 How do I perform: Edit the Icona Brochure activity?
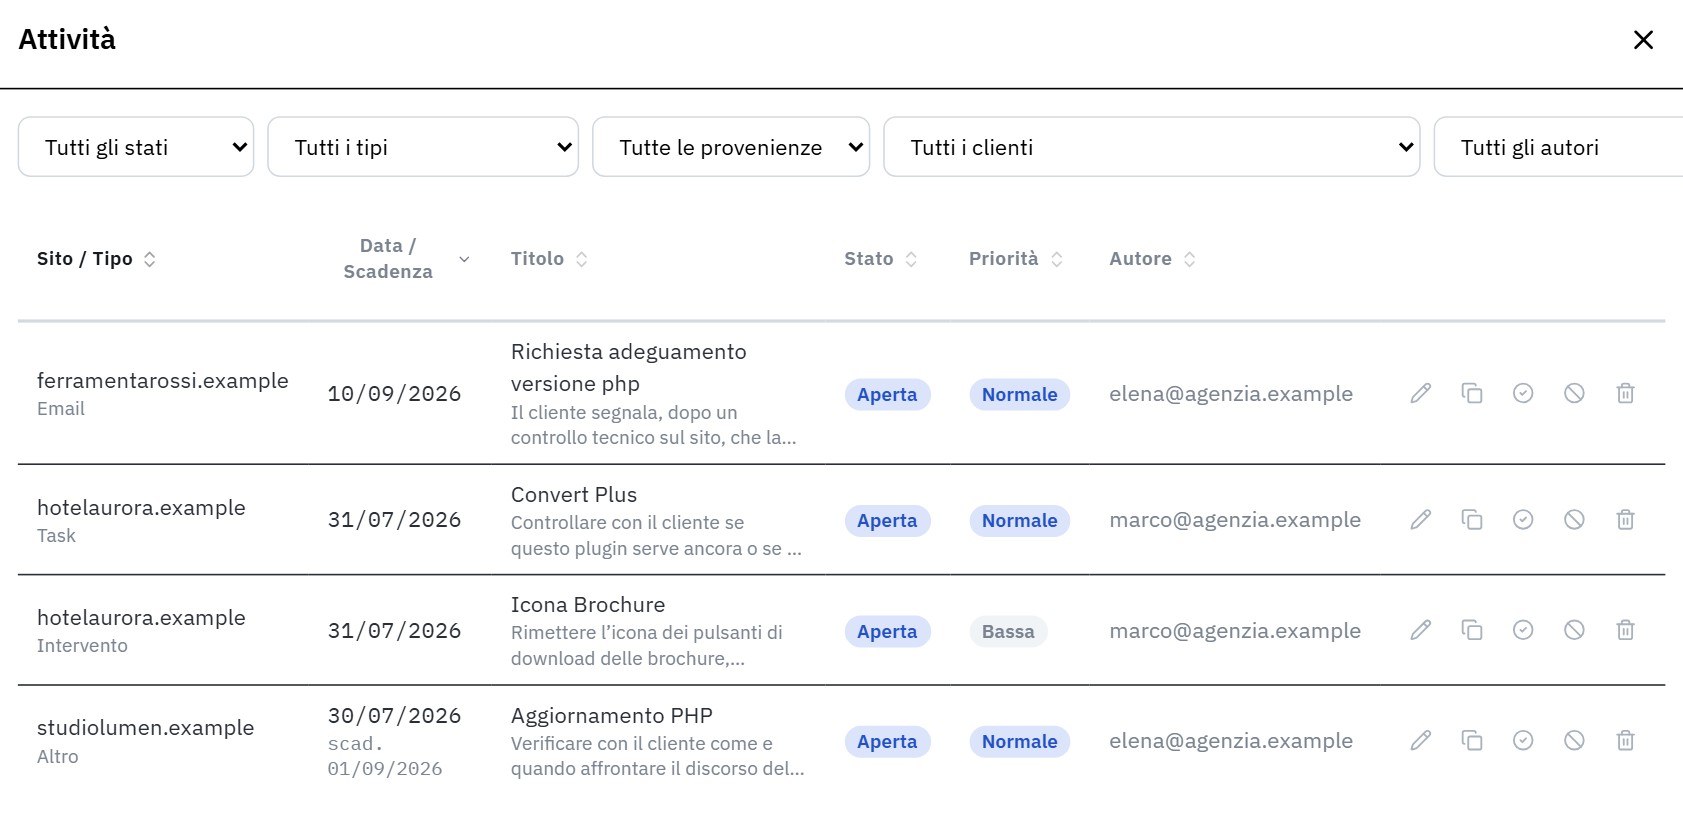pos(1420,630)
